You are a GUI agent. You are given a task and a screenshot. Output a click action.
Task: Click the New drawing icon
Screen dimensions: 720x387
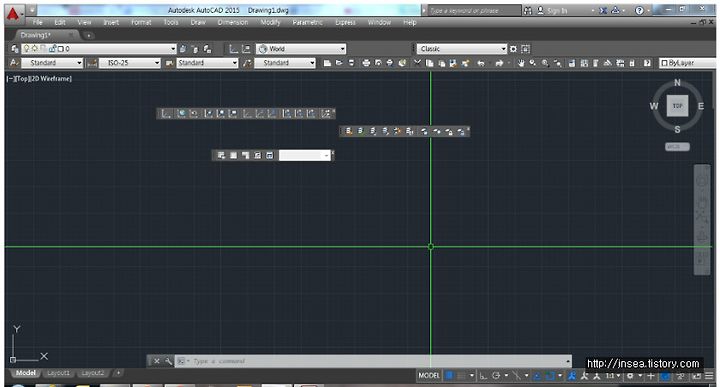327,63
